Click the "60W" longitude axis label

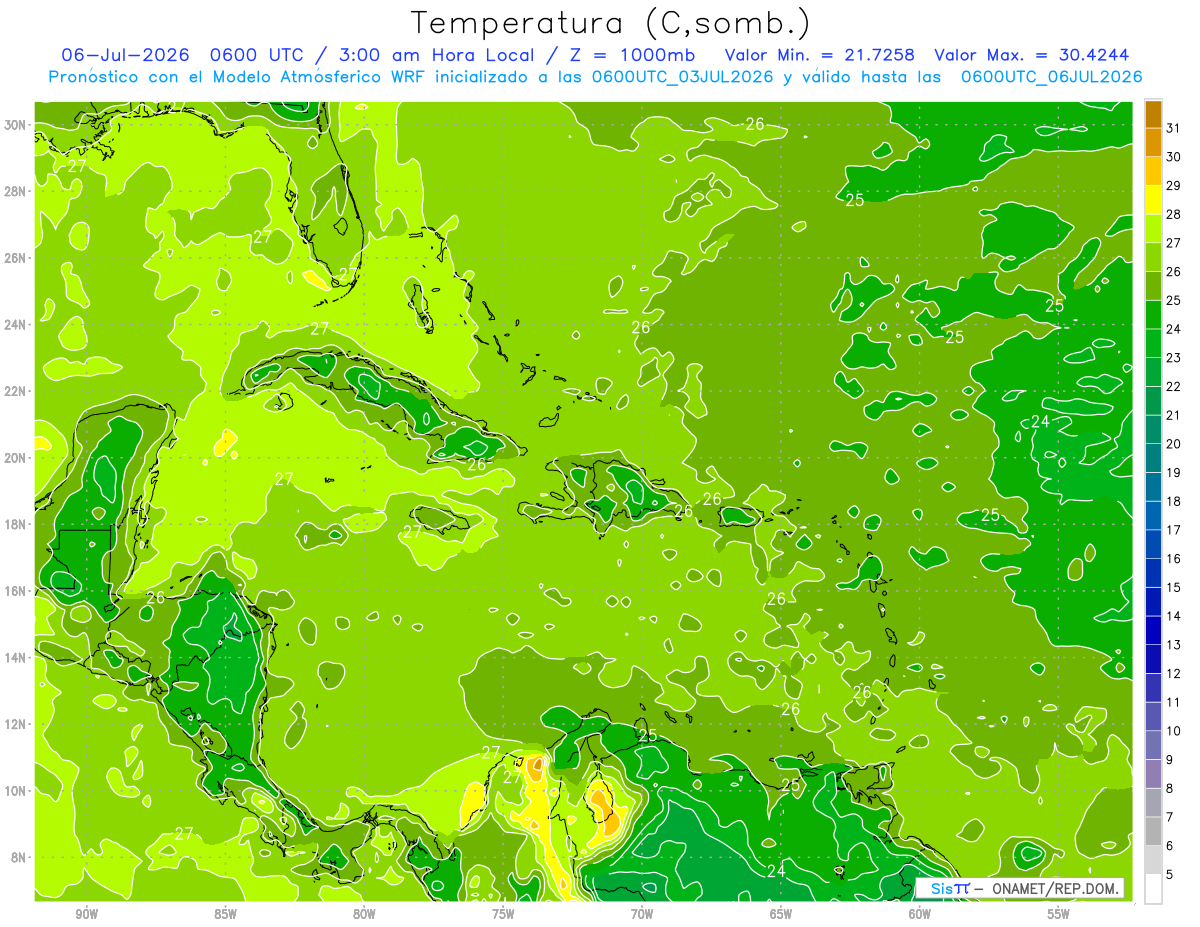[x=920, y=914]
